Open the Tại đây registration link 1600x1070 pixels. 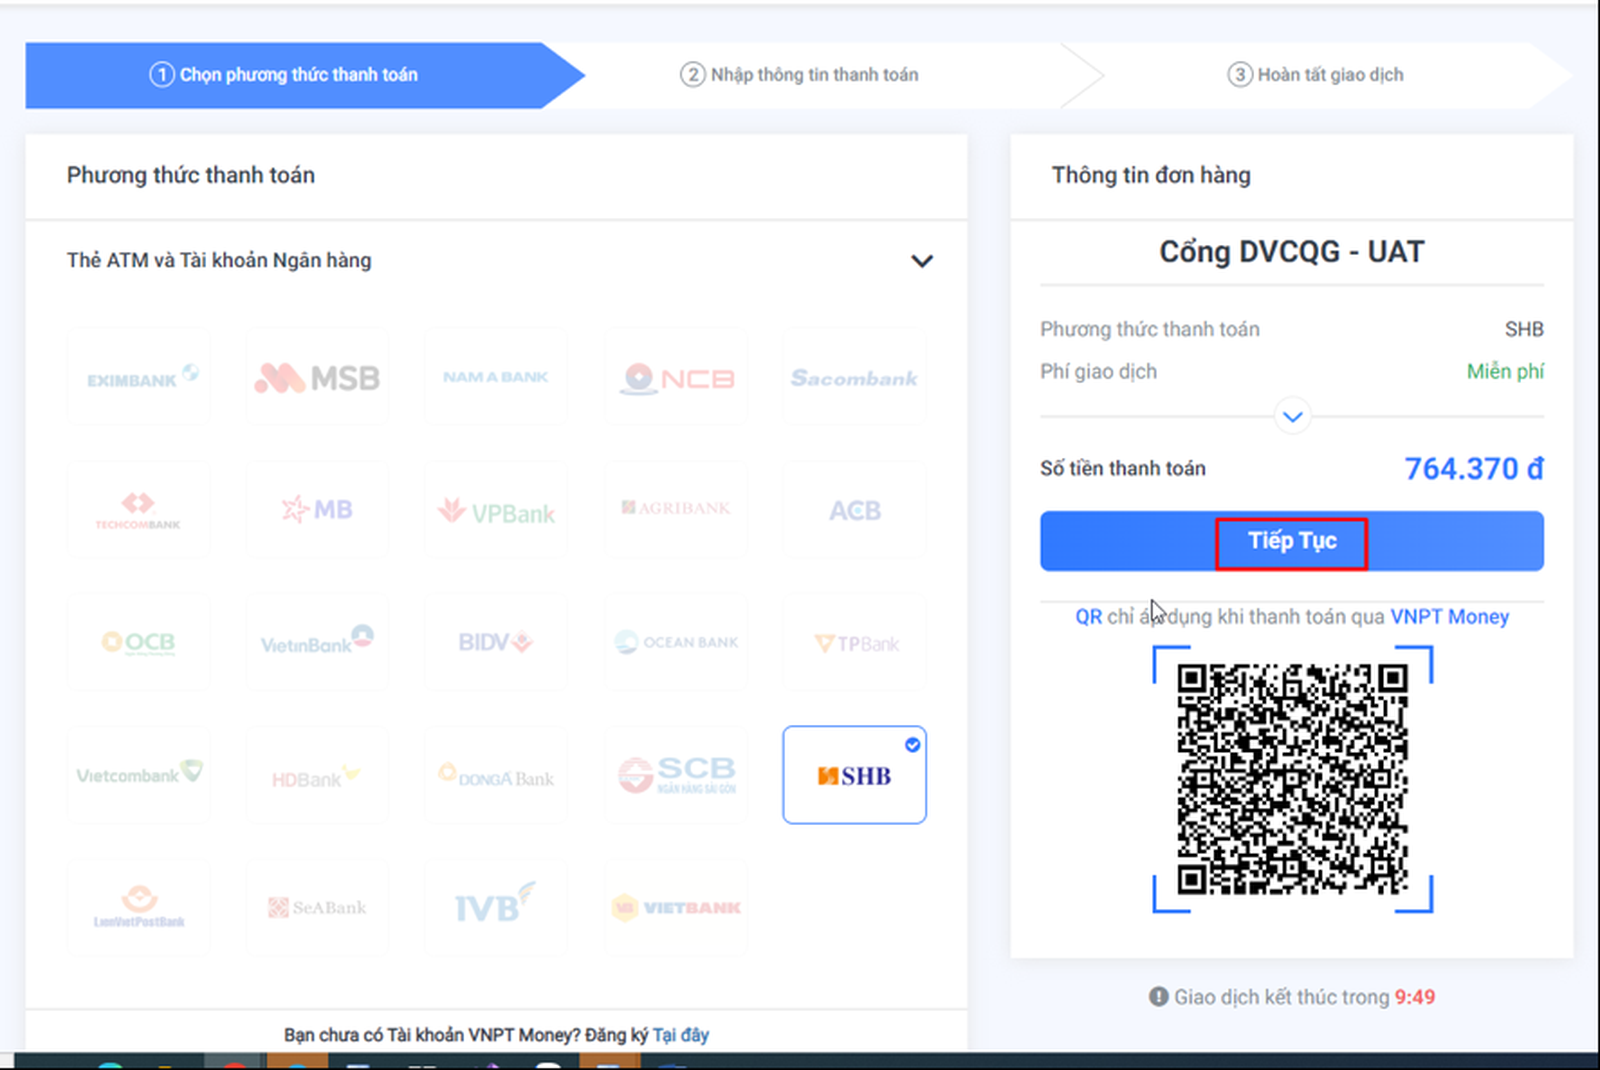click(x=680, y=1035)
